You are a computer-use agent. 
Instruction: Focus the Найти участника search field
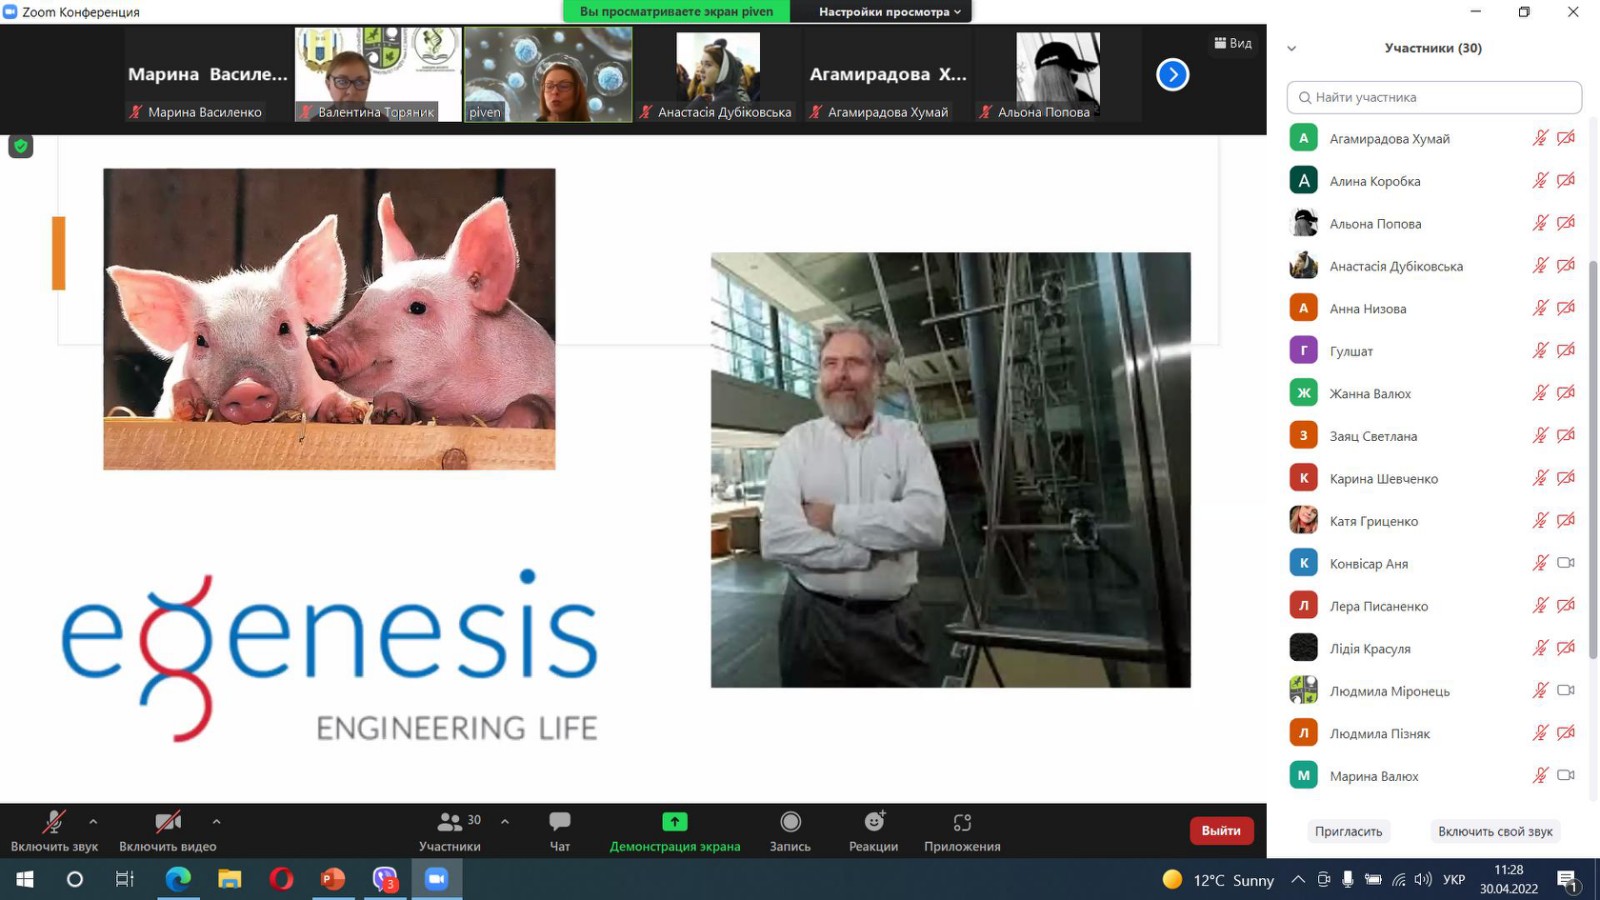point(1434,97)
